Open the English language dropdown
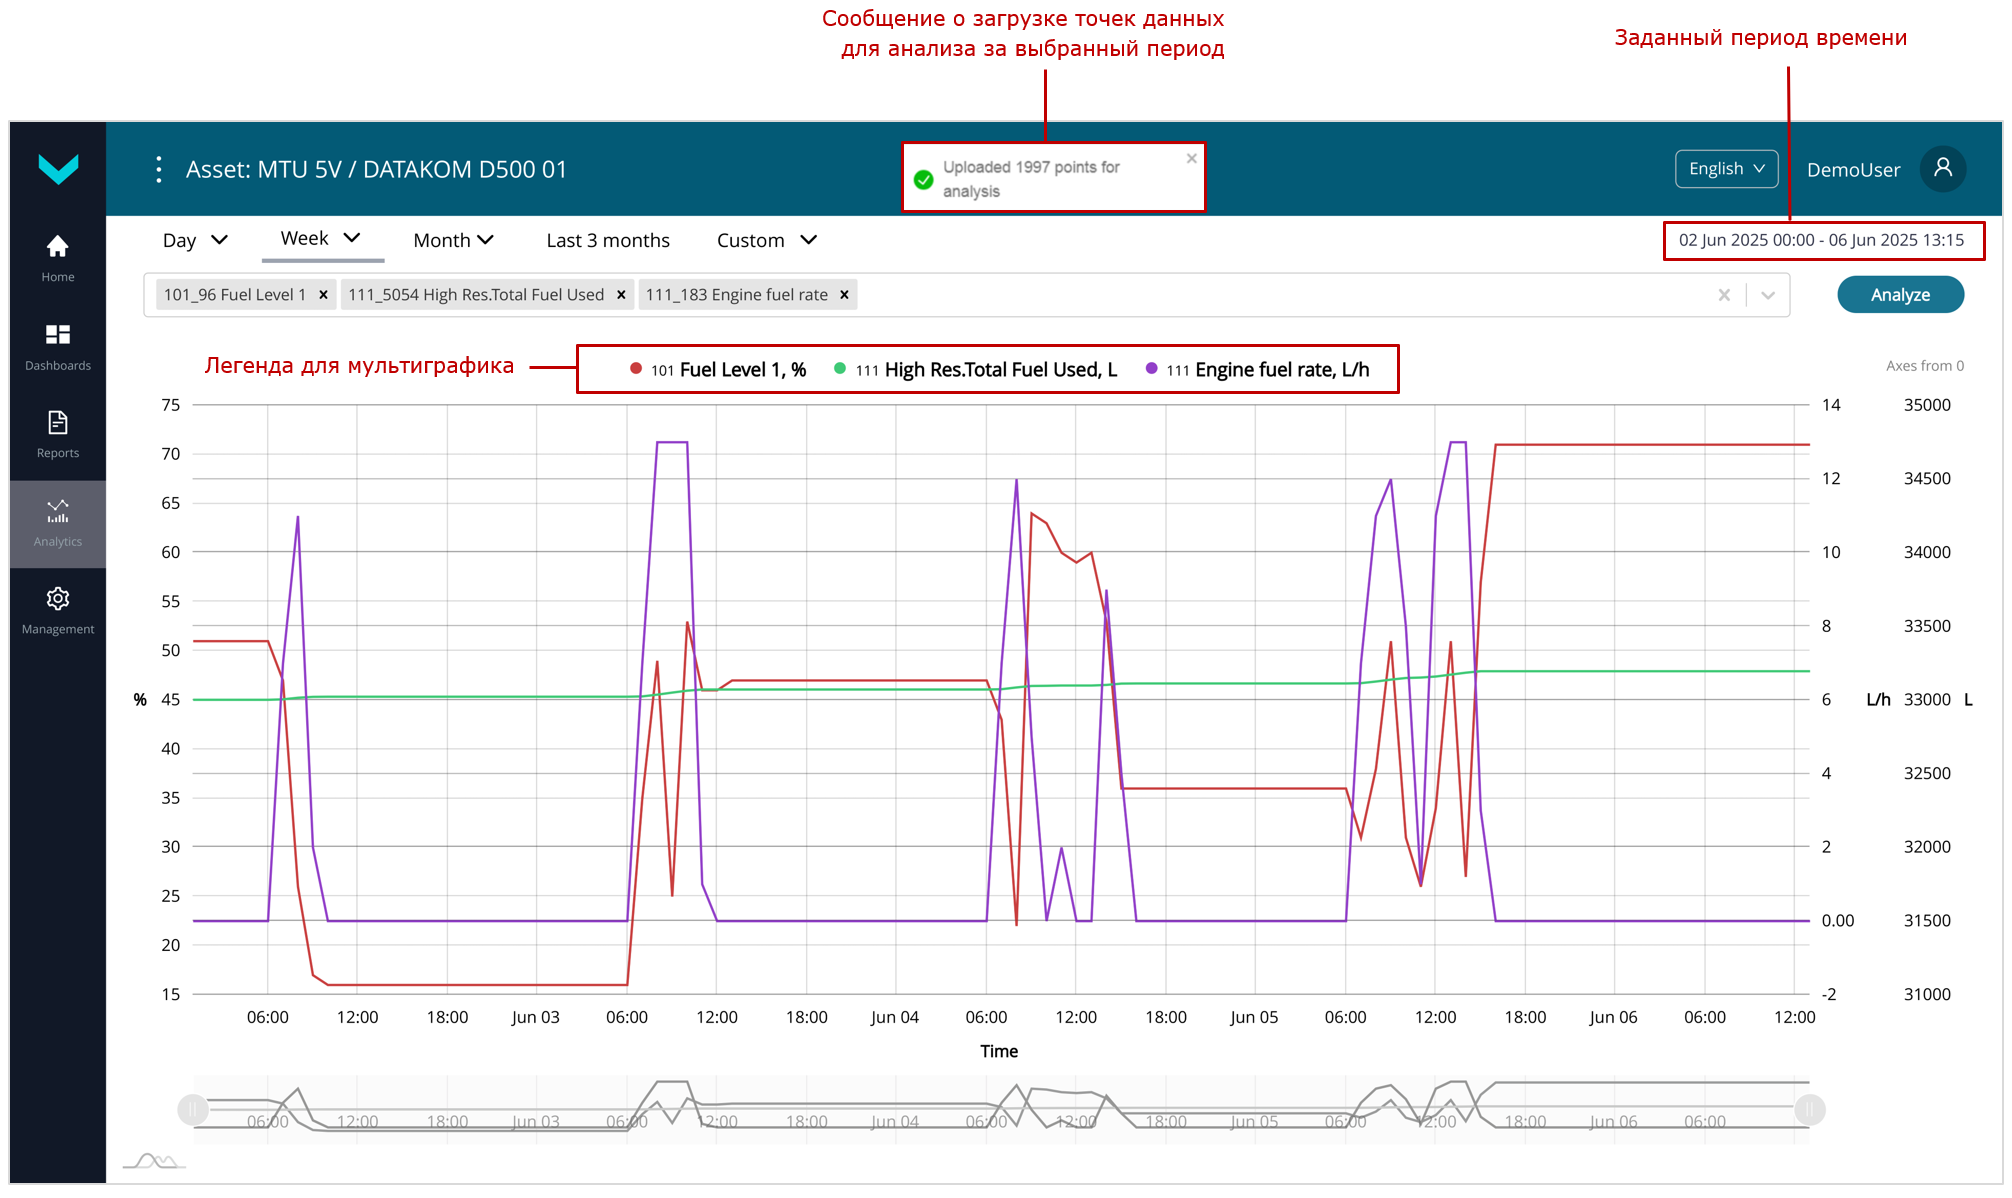Image resolution: width=2012 pixels, height=1198 pixels. point(1726,169)
